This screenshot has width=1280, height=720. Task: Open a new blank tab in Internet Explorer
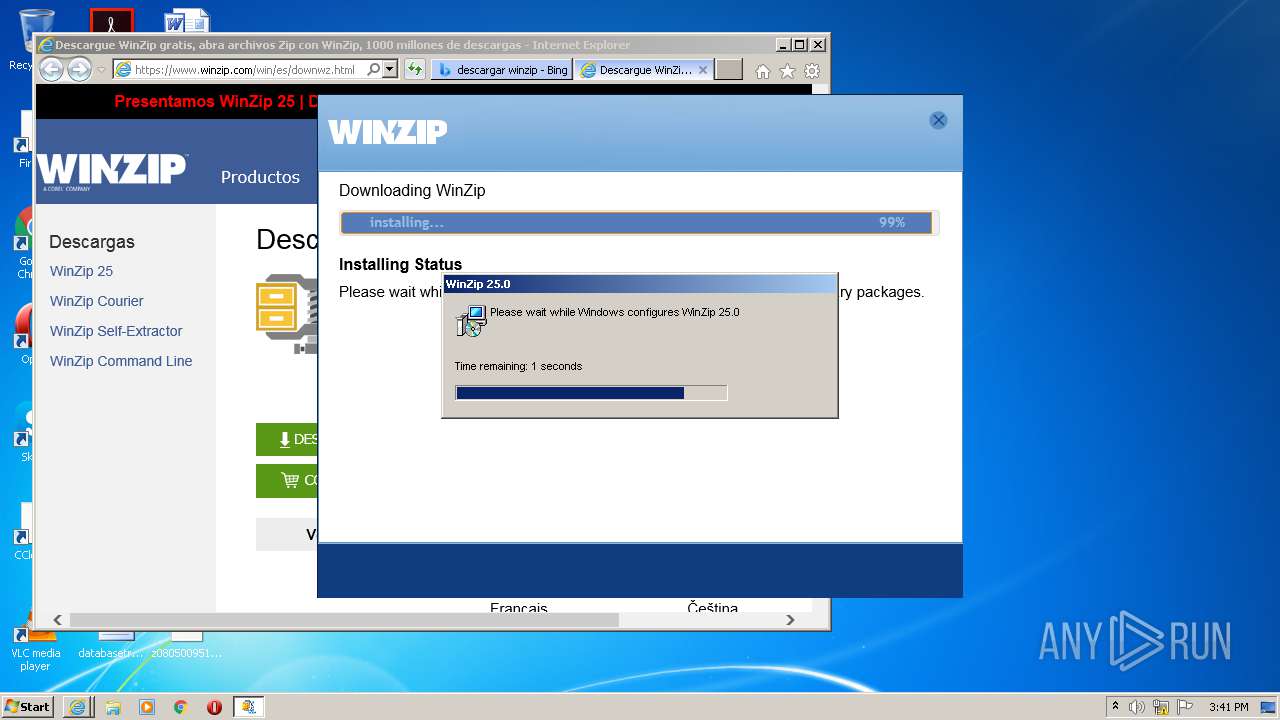(729, 70)
